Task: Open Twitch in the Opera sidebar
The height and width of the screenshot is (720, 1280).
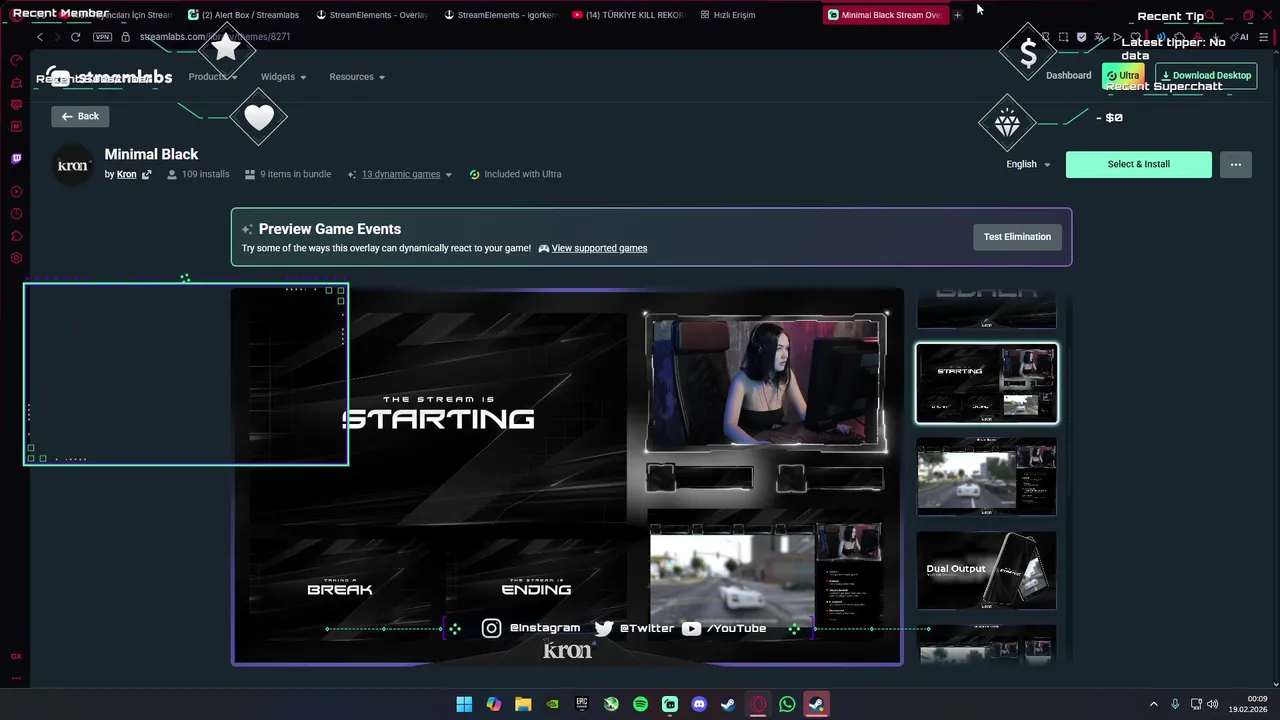Action: 16,158
